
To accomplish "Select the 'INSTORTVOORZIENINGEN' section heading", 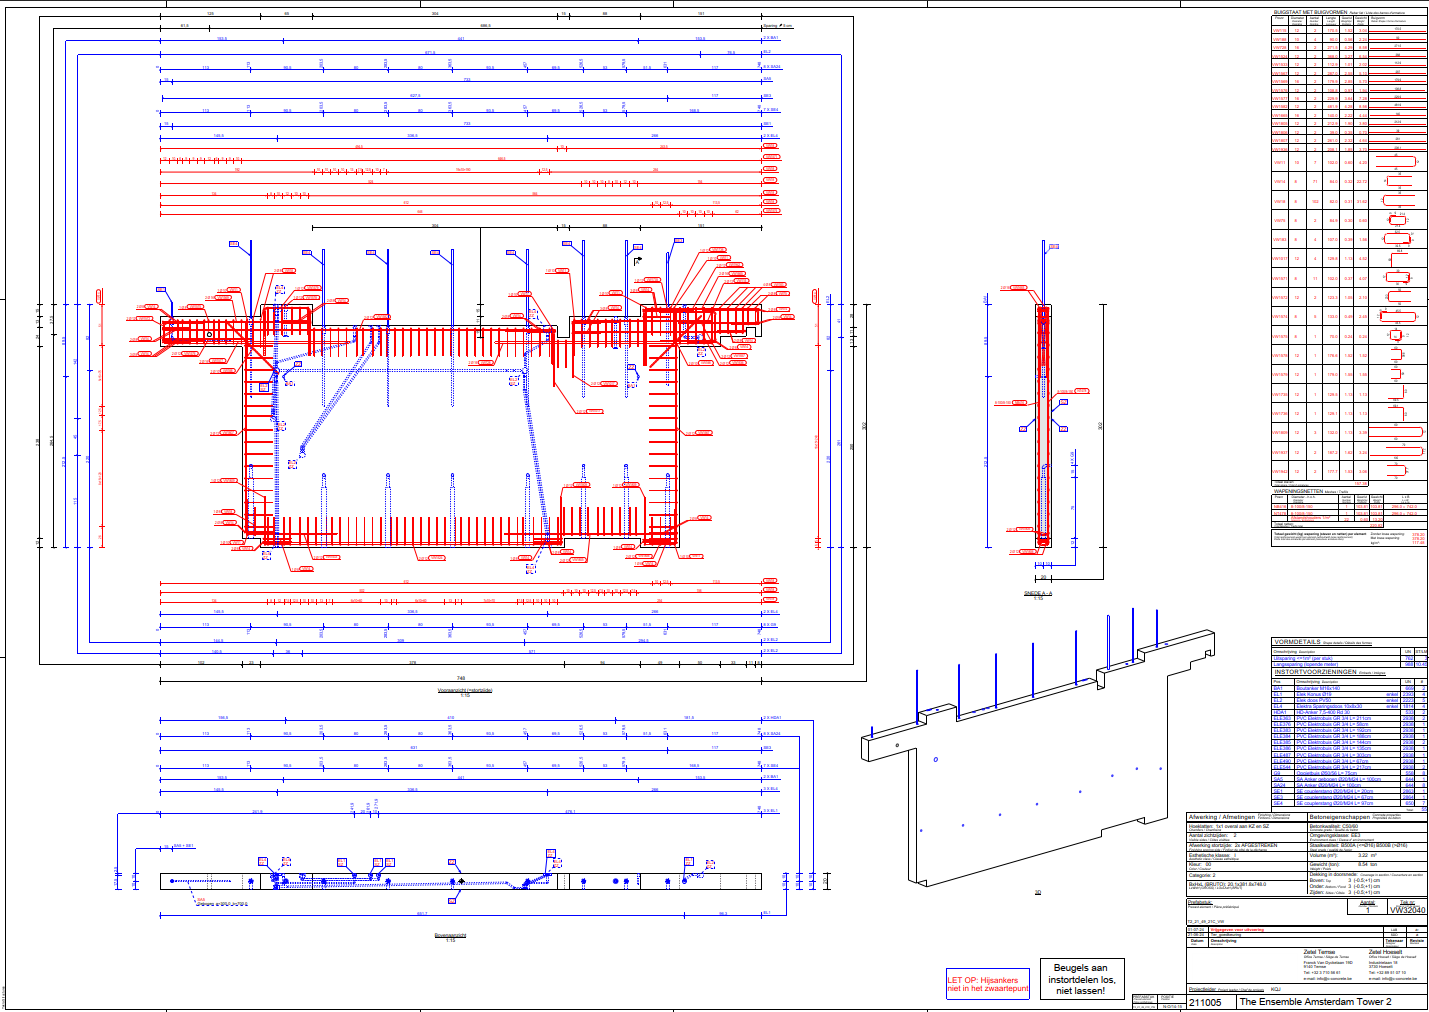I will 1315,672.
